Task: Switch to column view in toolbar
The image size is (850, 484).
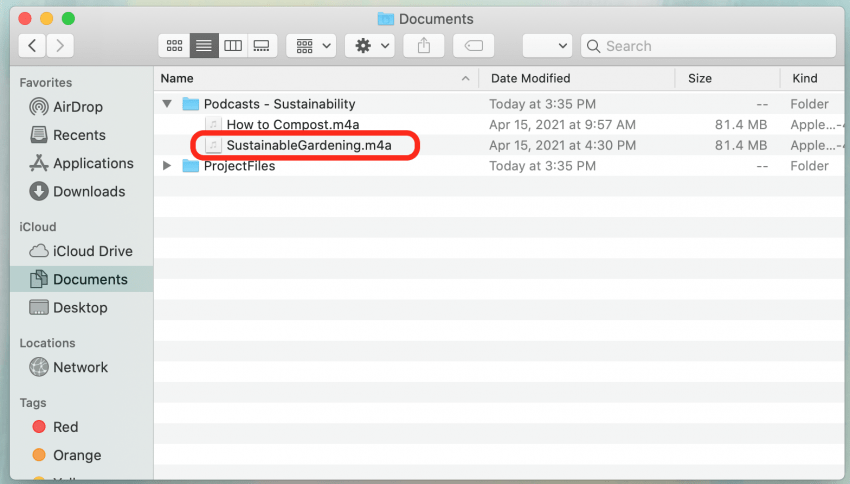Action: [232, 46]
